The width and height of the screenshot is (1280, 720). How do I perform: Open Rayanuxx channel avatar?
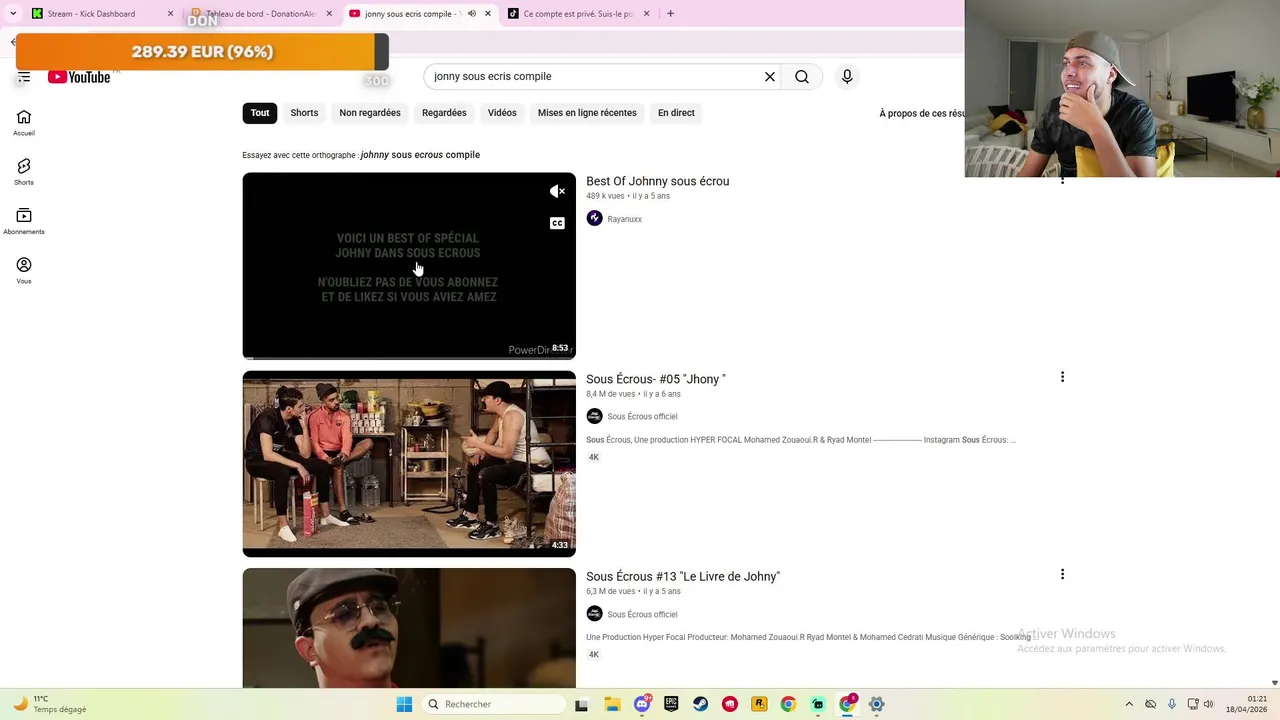click(x=594, y=218)
